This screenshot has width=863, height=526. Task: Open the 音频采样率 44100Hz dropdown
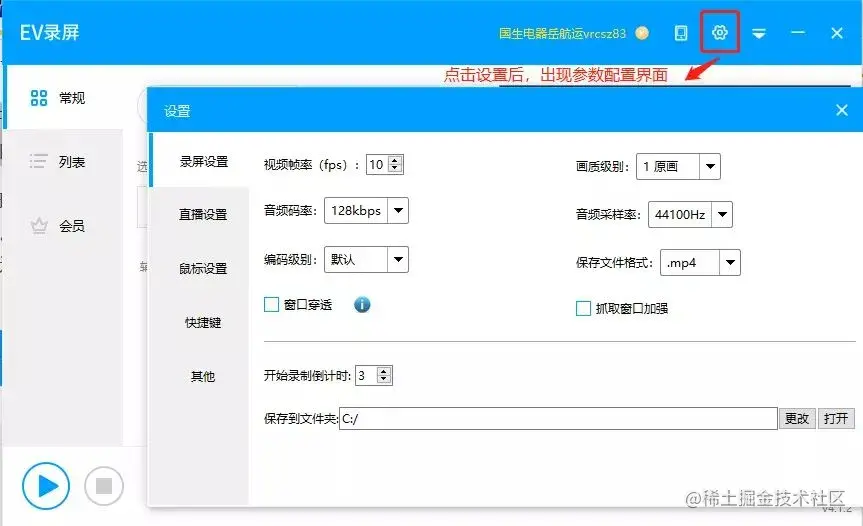(x=690, y=214)
